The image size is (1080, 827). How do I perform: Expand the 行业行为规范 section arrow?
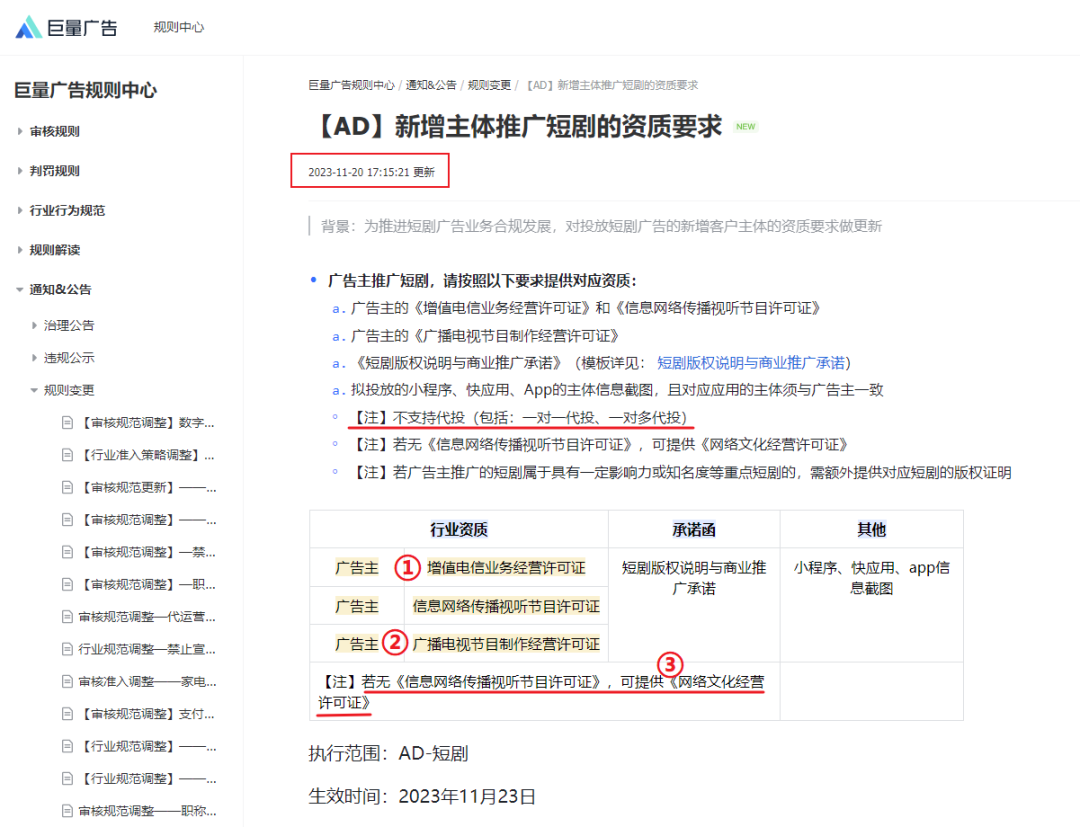[x=20, y=211]
